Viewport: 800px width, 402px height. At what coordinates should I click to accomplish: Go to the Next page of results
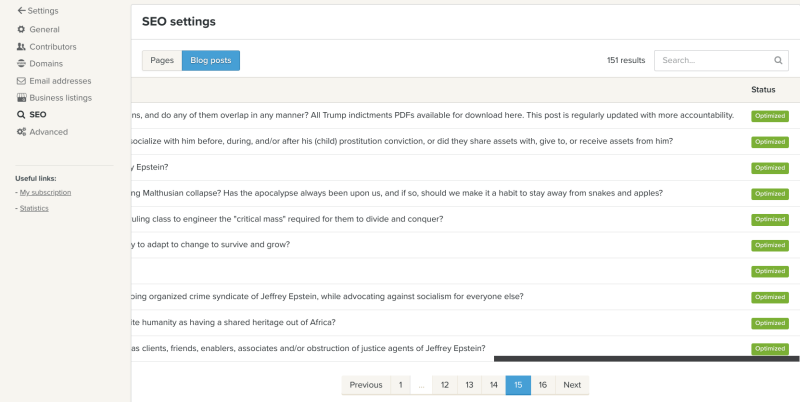tap(572, 385)
